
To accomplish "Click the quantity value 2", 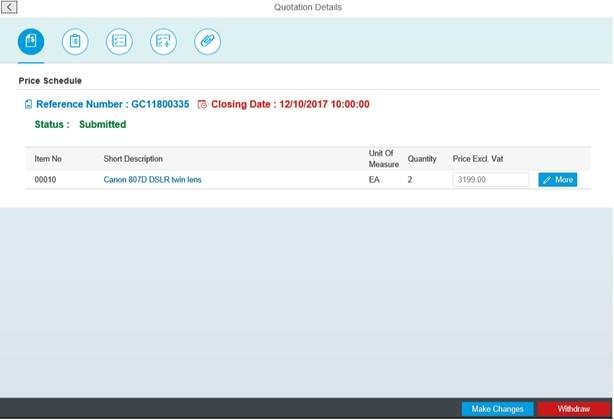I will pyautogui.click(x=410, y=180).
